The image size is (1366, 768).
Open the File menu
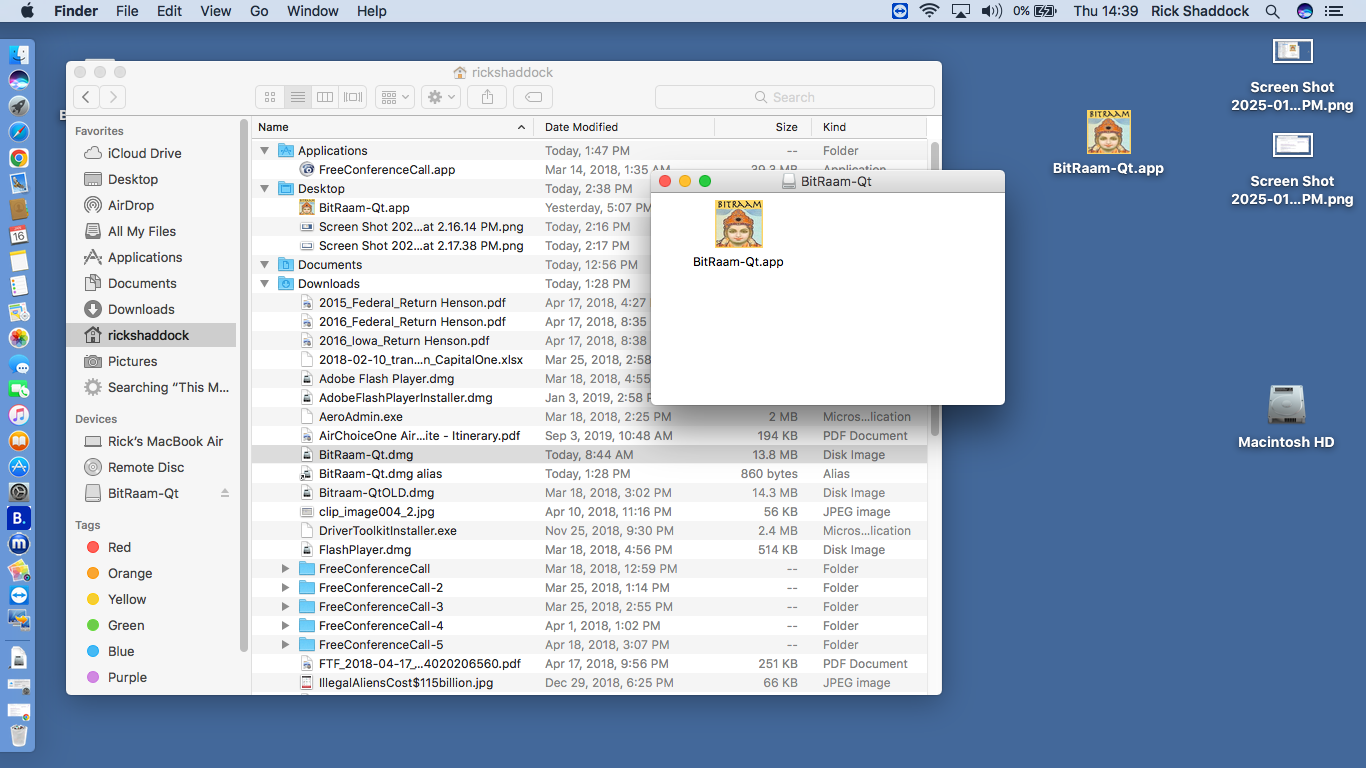[127, 11]
